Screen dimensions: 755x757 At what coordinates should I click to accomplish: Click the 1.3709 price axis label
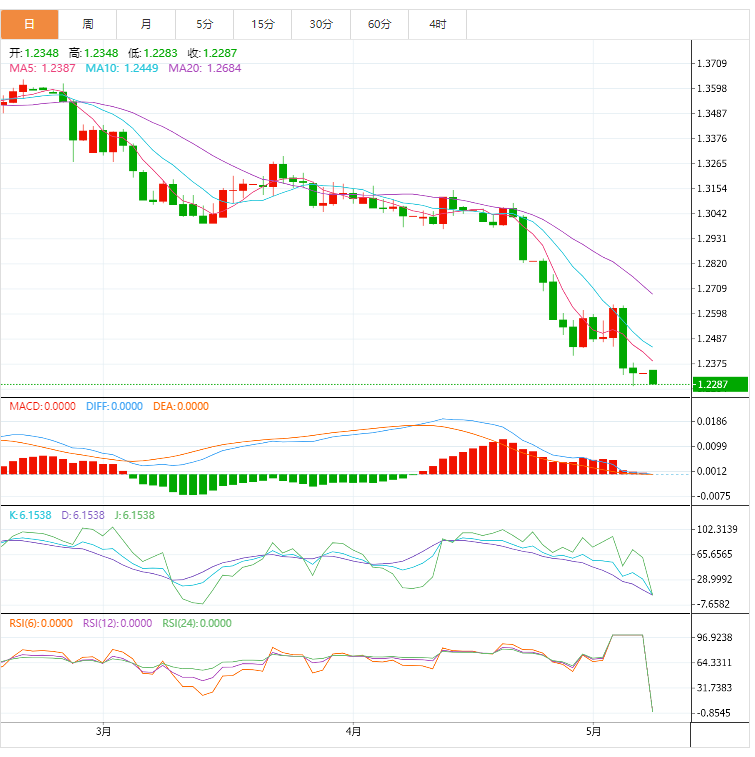(x=712, y=63)
